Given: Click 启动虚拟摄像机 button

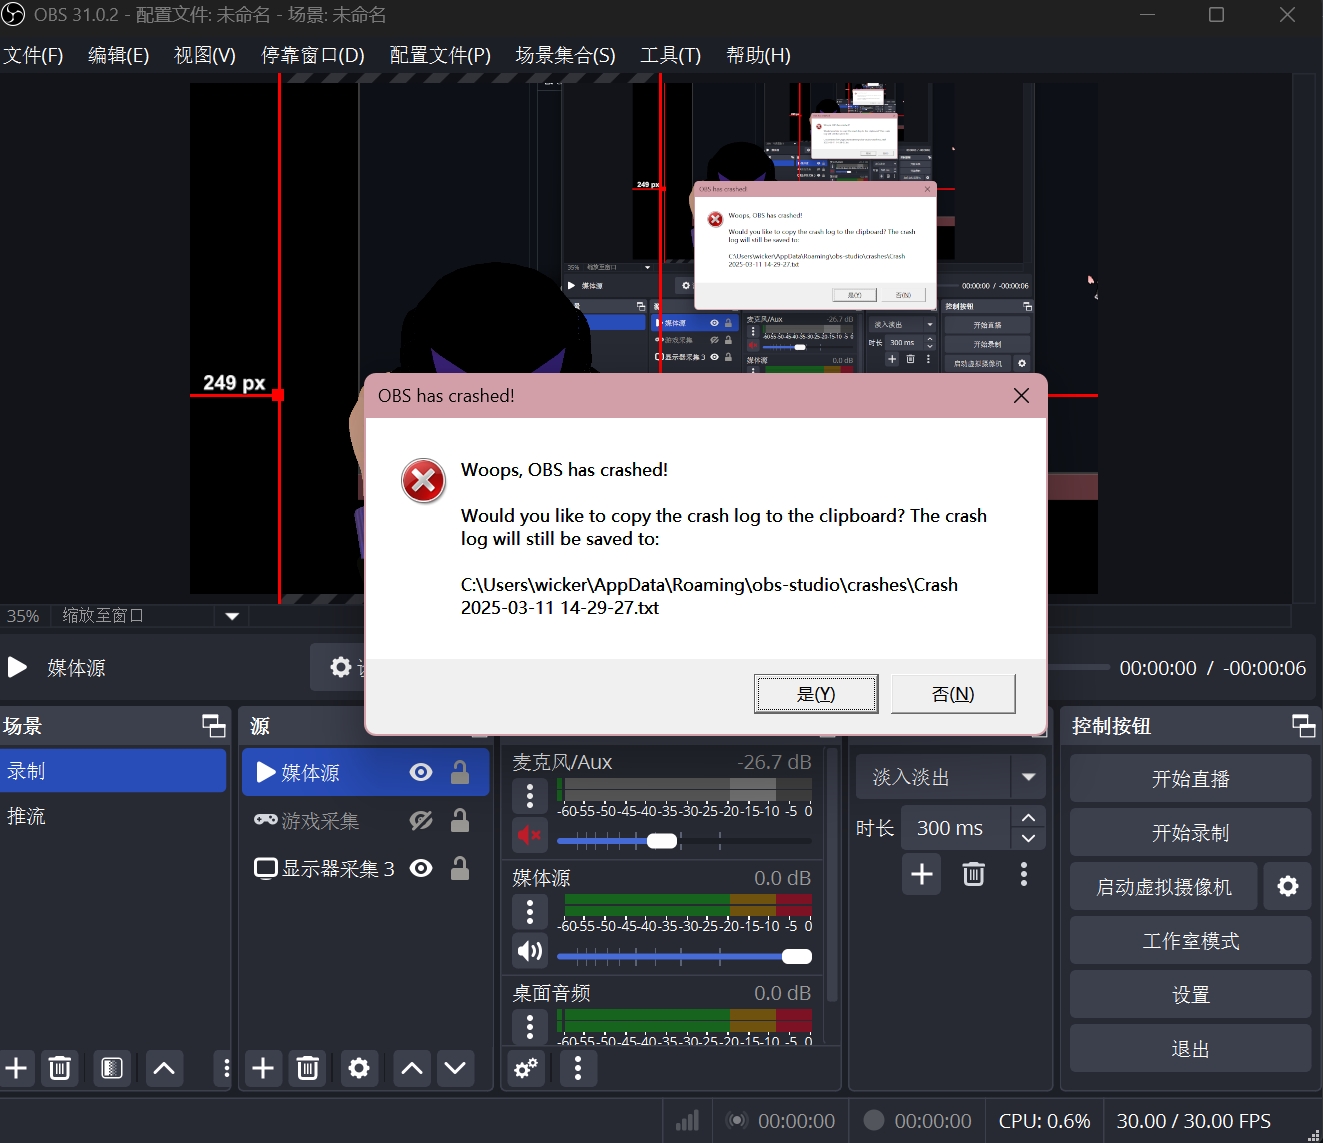Looking at the screenshot, I should tap(1164, 886).
